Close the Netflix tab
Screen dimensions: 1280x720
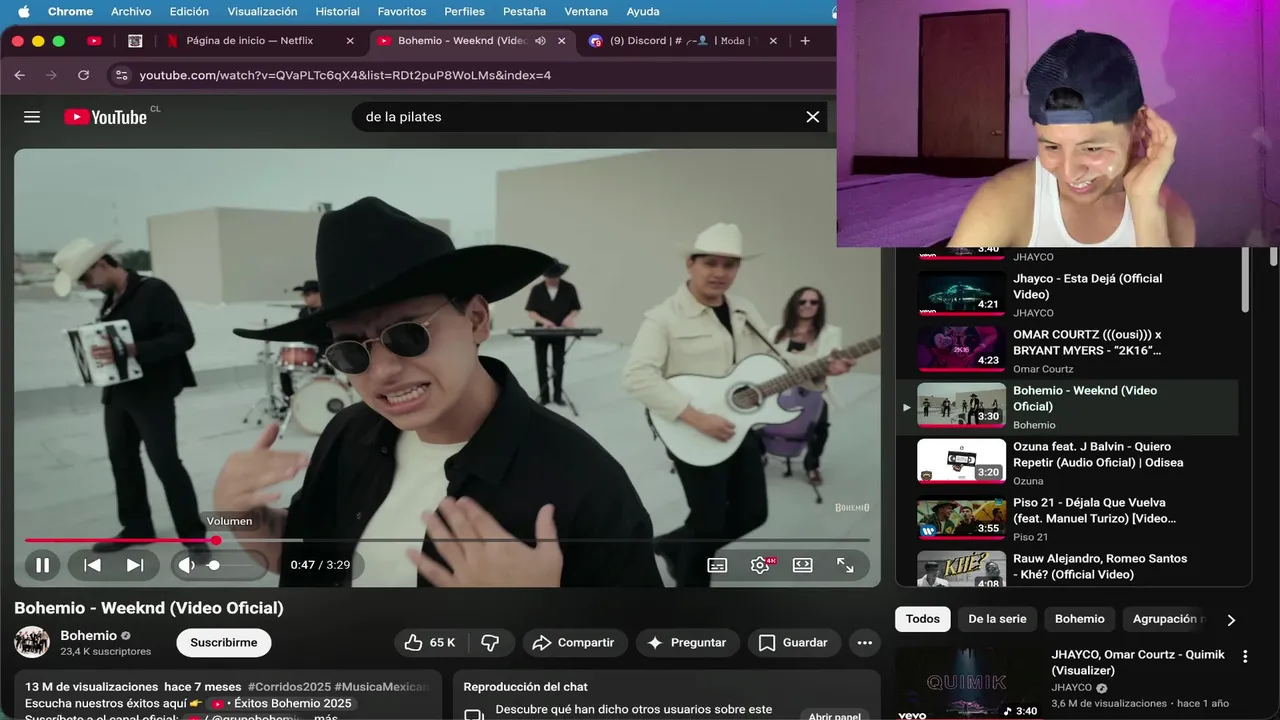[x=350, y=41]
